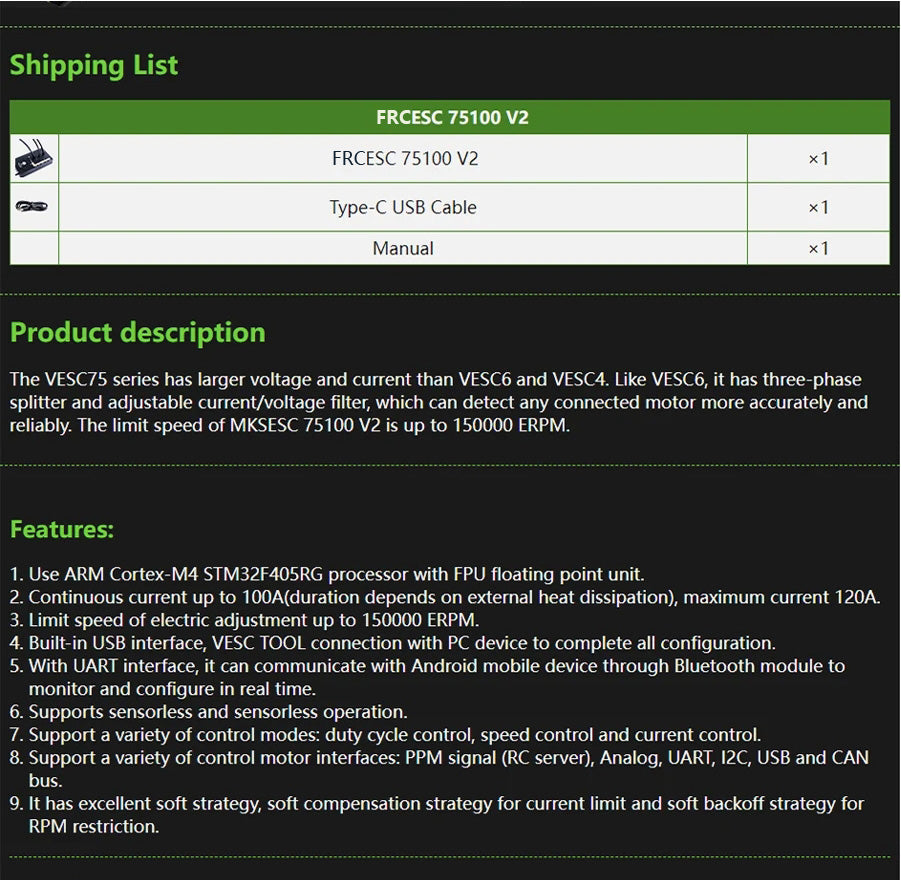Viewport: 901px width, 880px height.
Task: Click feature 4 about built-in USB interface
Action: [392, 643]
